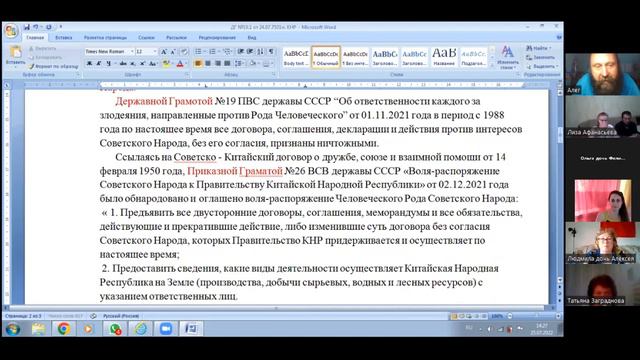Sort the selection alphabetically
This screenshot has height=360, width=640.
tap(260, 51)
